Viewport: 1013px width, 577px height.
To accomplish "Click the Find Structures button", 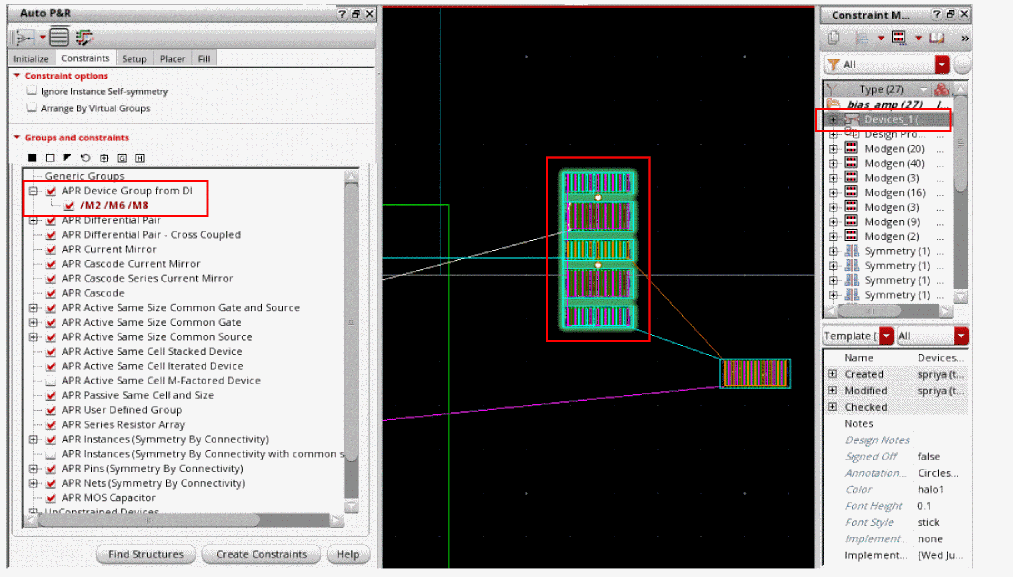I will coord(145,554).
